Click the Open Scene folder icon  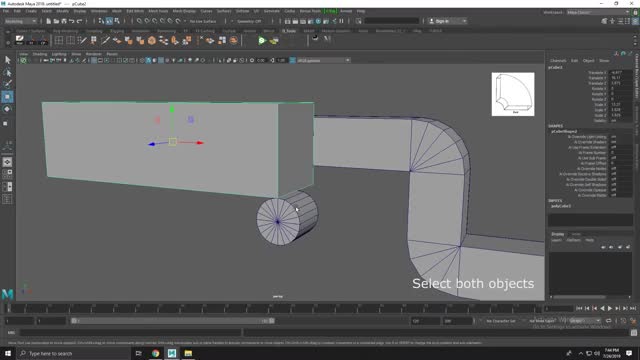[x=56, y=21]
